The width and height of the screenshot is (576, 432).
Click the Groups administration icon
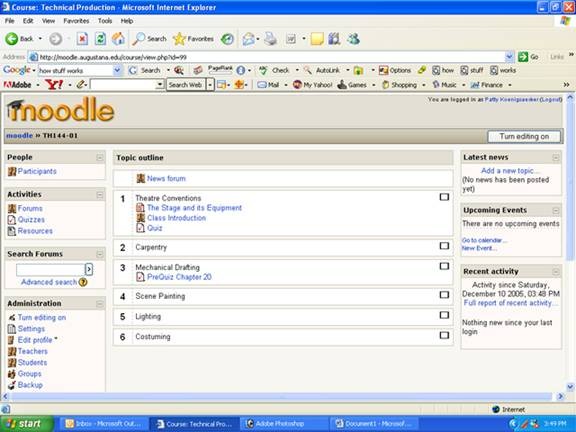(x=12, y=374)
